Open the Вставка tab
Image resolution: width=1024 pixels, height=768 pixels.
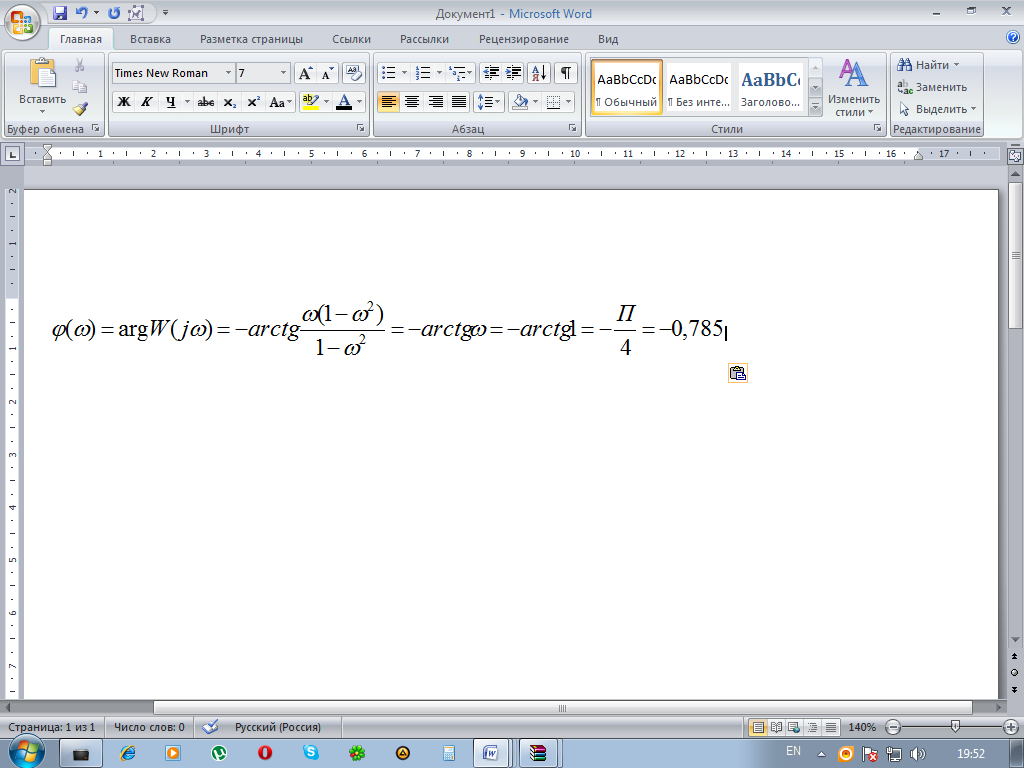coord(150,39)
